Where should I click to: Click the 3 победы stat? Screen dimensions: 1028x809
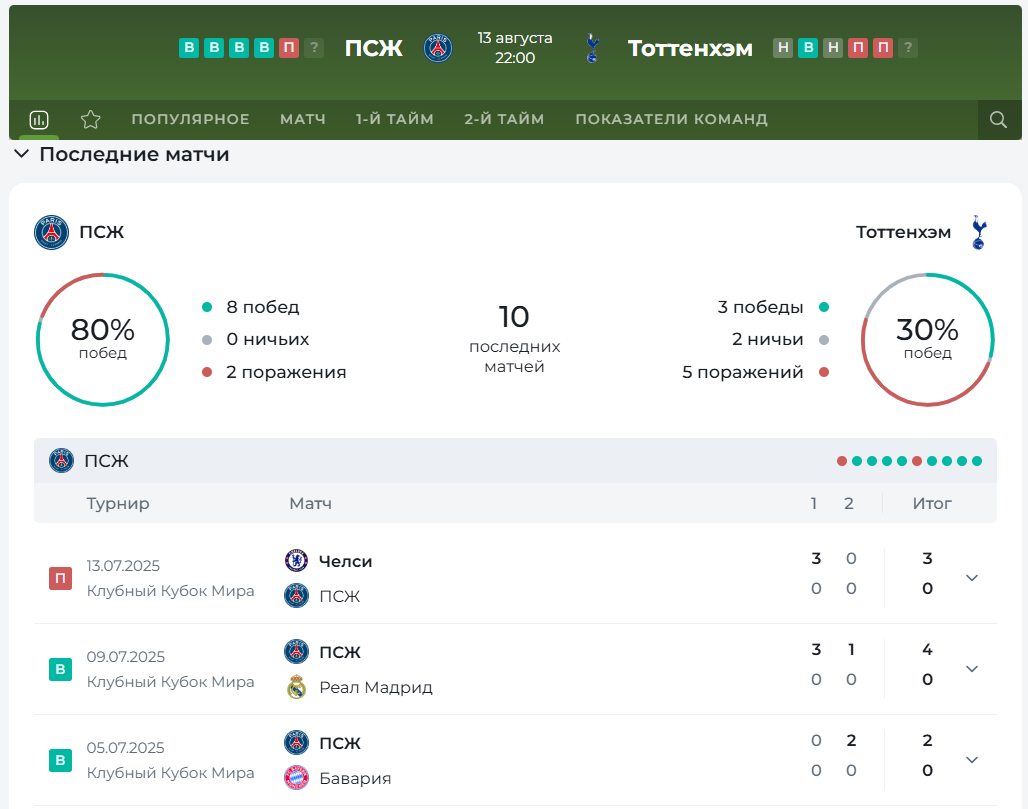point(761,307)
